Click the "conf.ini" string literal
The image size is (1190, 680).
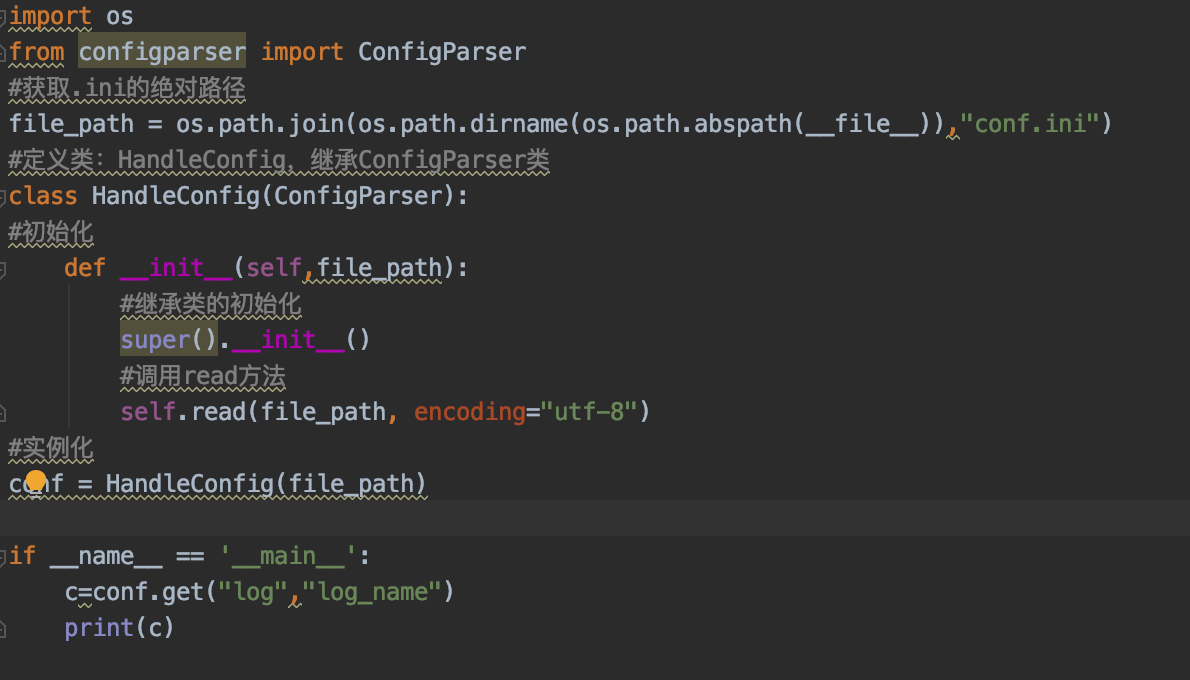(1029, 124)
